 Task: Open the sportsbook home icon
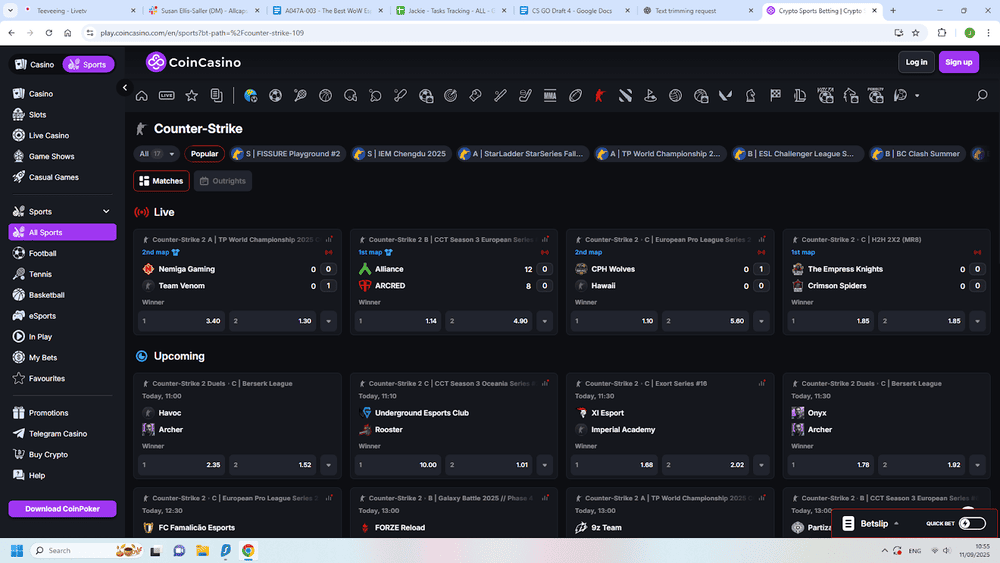[x=142, y=96]
